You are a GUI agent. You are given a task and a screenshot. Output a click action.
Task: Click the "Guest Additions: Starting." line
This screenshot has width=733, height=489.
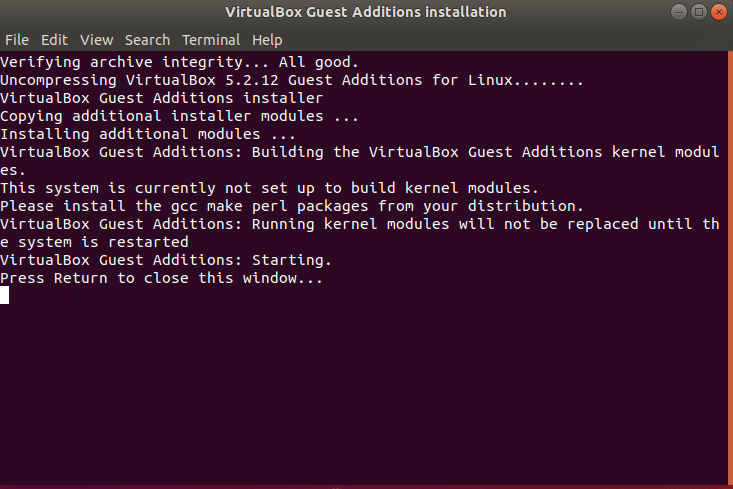(166, 260)
